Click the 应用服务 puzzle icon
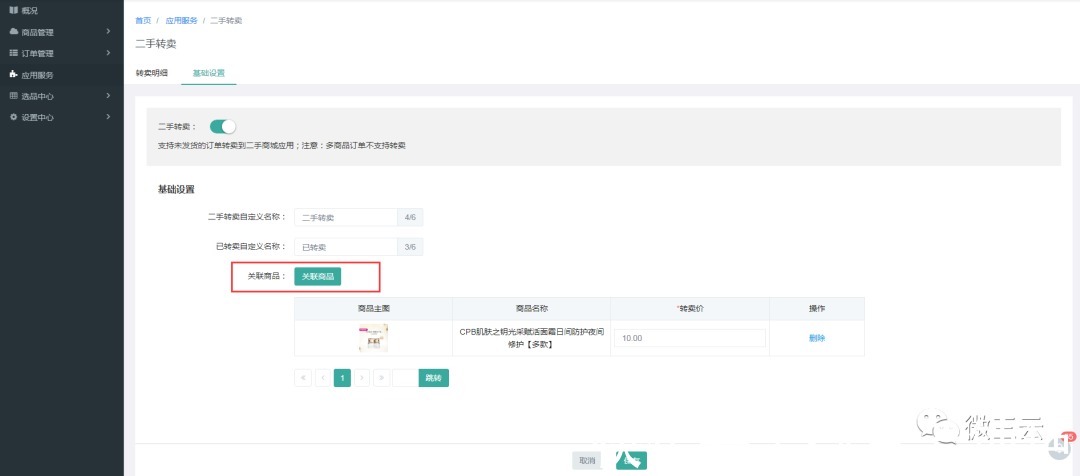This screenshot has height=476, width=1080. [x=13, y=74]
